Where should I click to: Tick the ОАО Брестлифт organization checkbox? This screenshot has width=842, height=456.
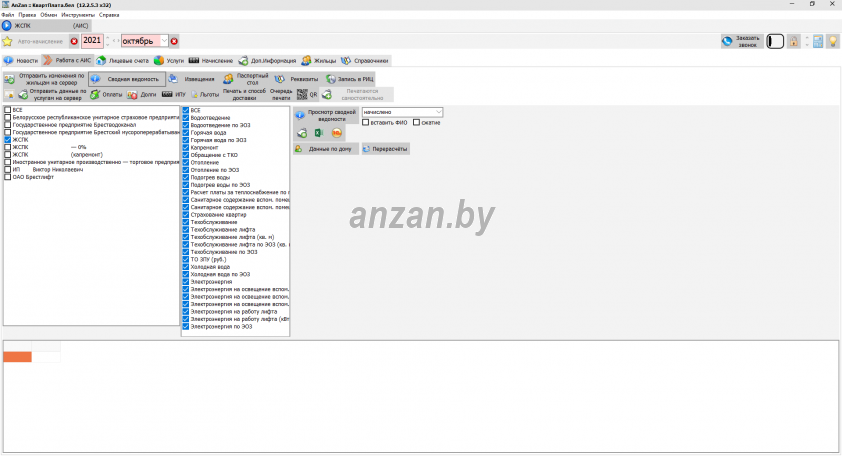8,177
